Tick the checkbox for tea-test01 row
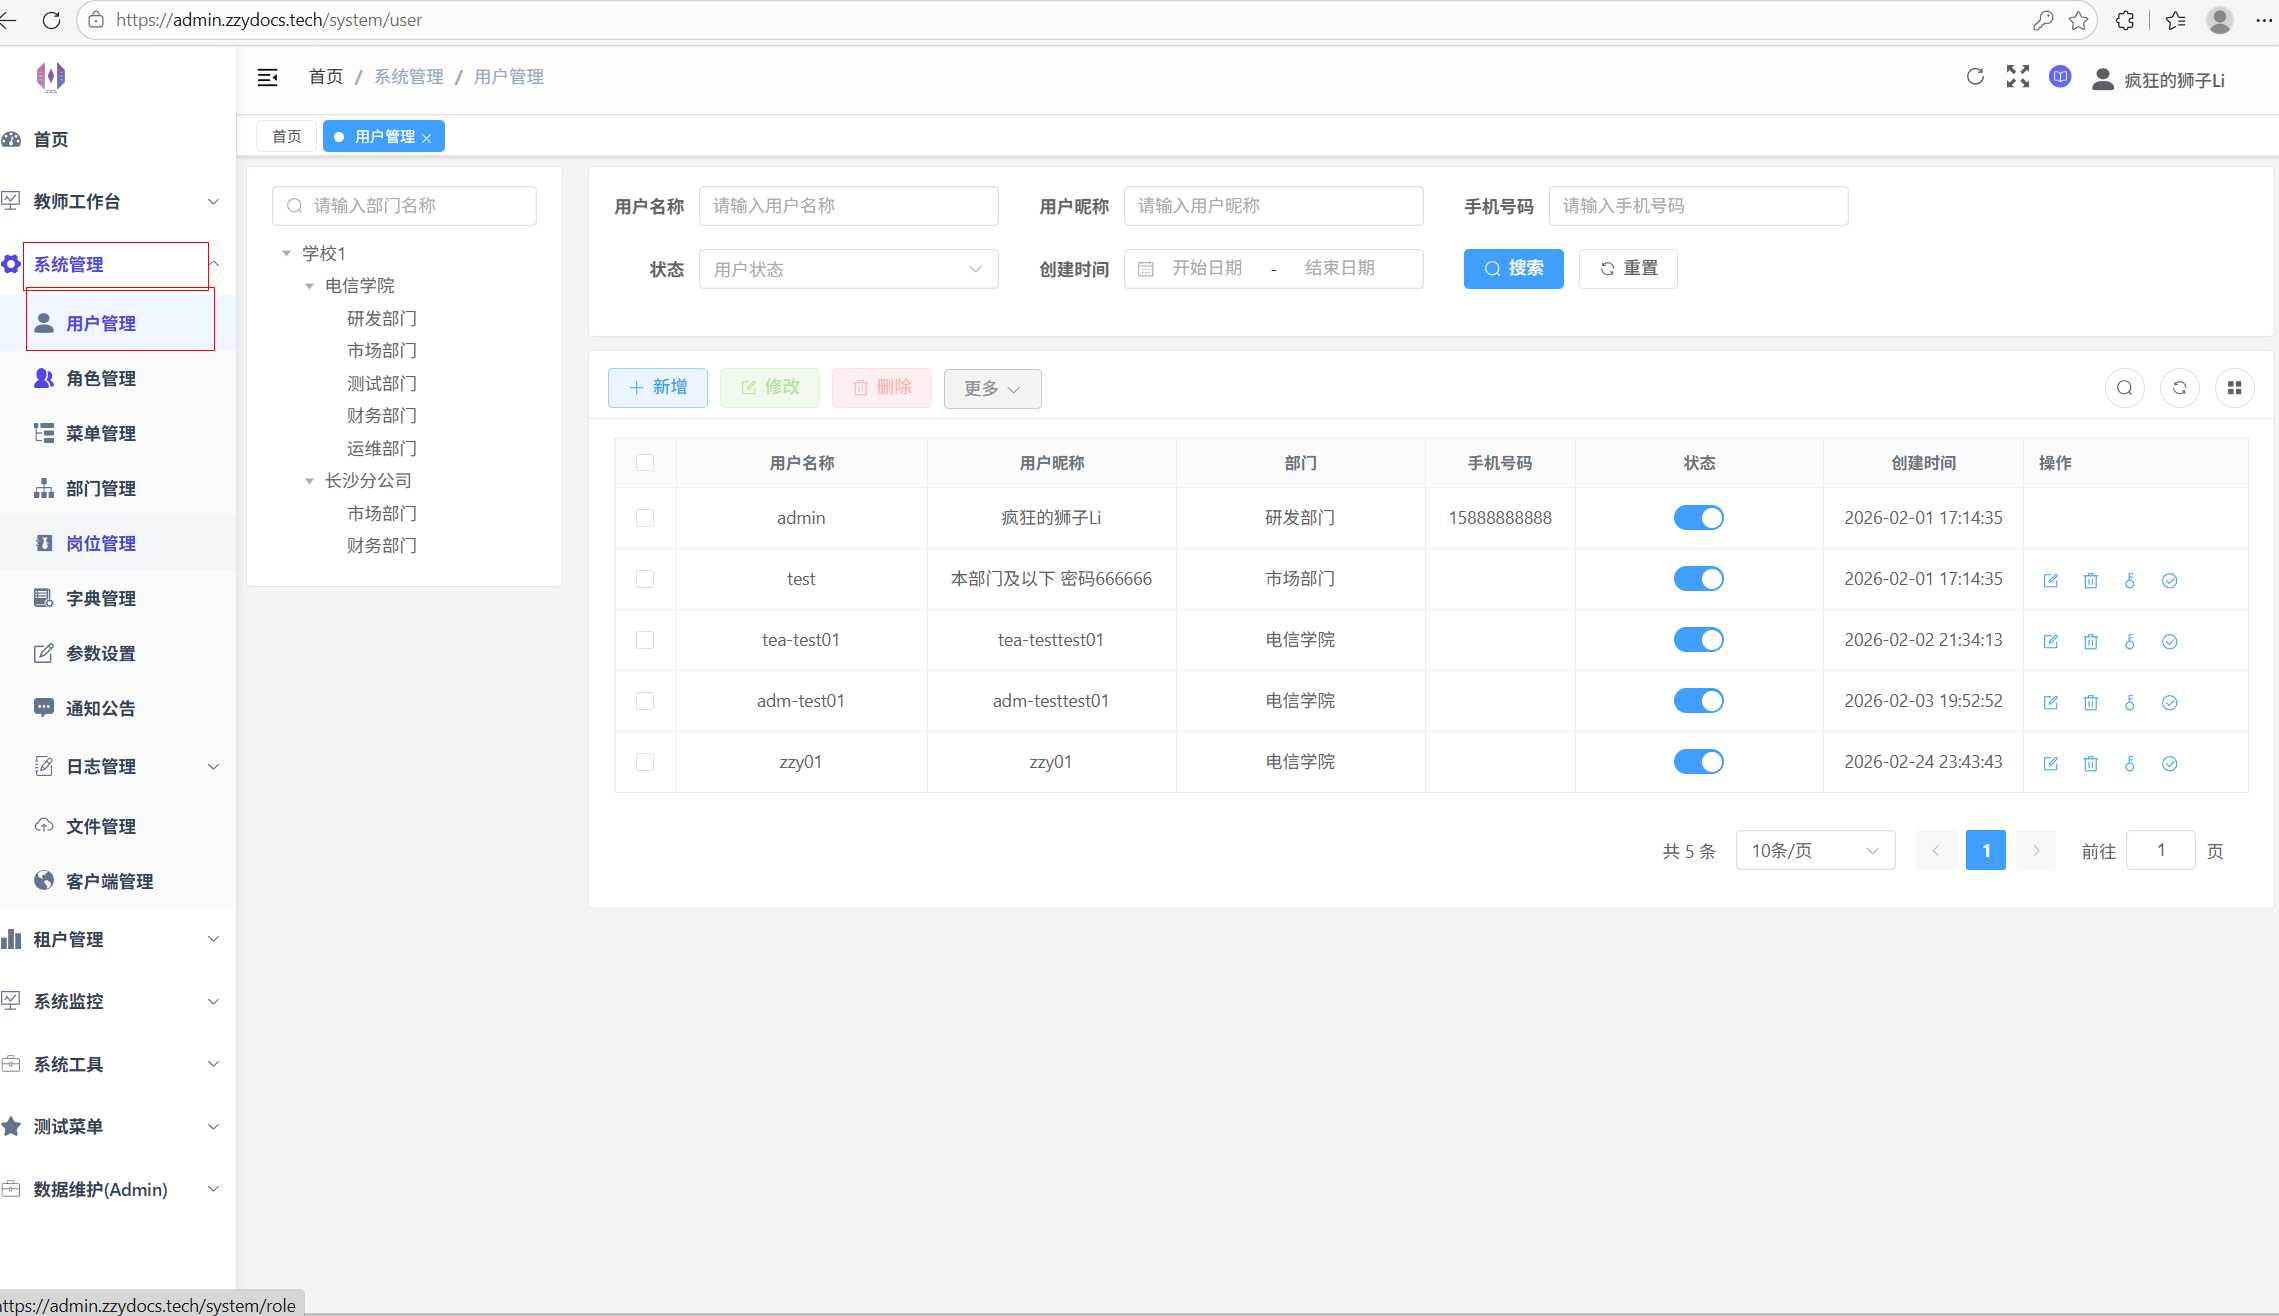Viewport: 2279px width, 1316px height. [x=645, y=640]
